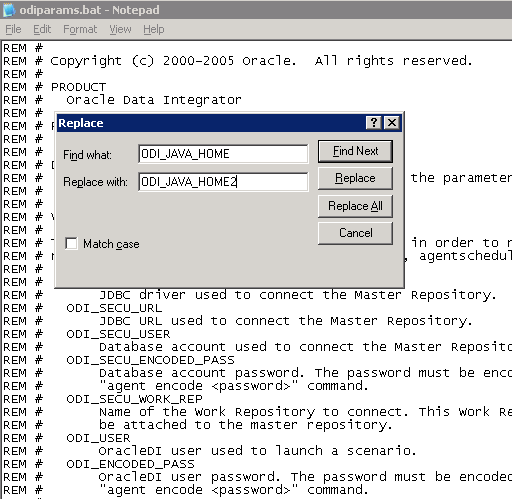512x499 pixels.
Task: Click the be attached to the master repository line
Action: click(x=246, y=425)
